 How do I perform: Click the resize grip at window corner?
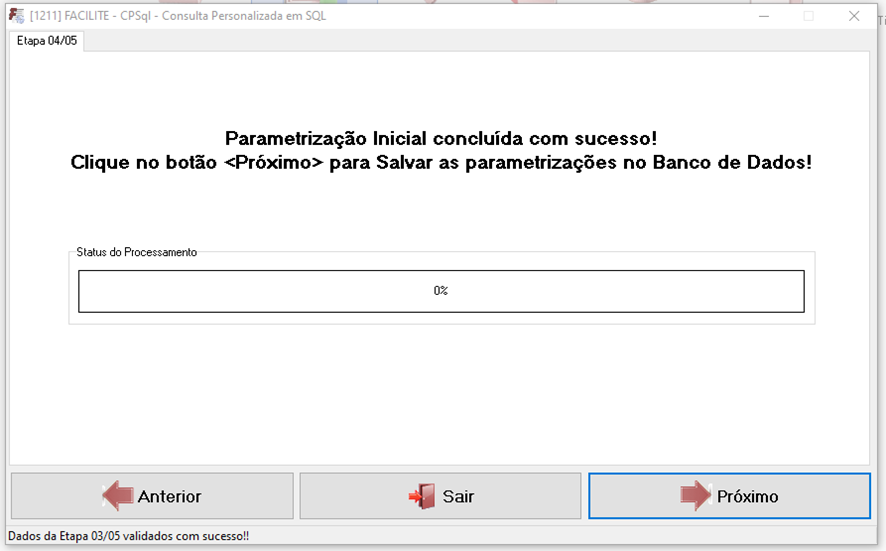(x=878, y=543)
